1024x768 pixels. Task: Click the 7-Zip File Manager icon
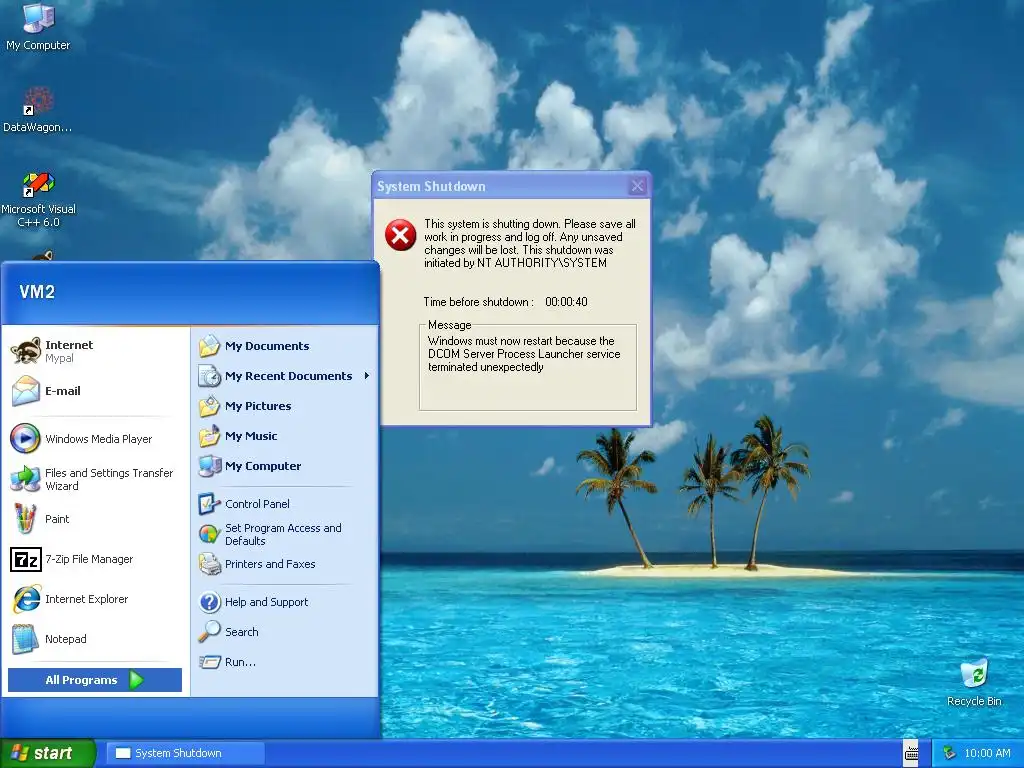coord(26,559)
